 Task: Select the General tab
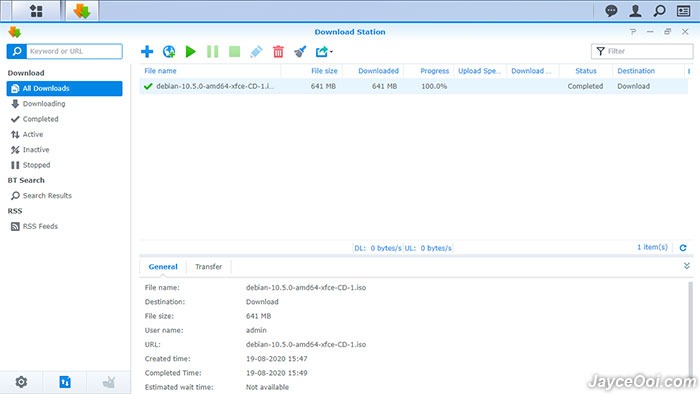pyautogui.click(x=163, y=266)
